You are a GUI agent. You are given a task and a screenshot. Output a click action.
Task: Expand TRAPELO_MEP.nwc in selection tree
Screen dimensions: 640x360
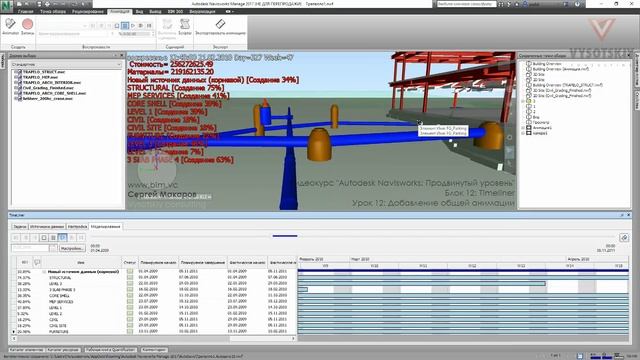click(x=16, y=77)
